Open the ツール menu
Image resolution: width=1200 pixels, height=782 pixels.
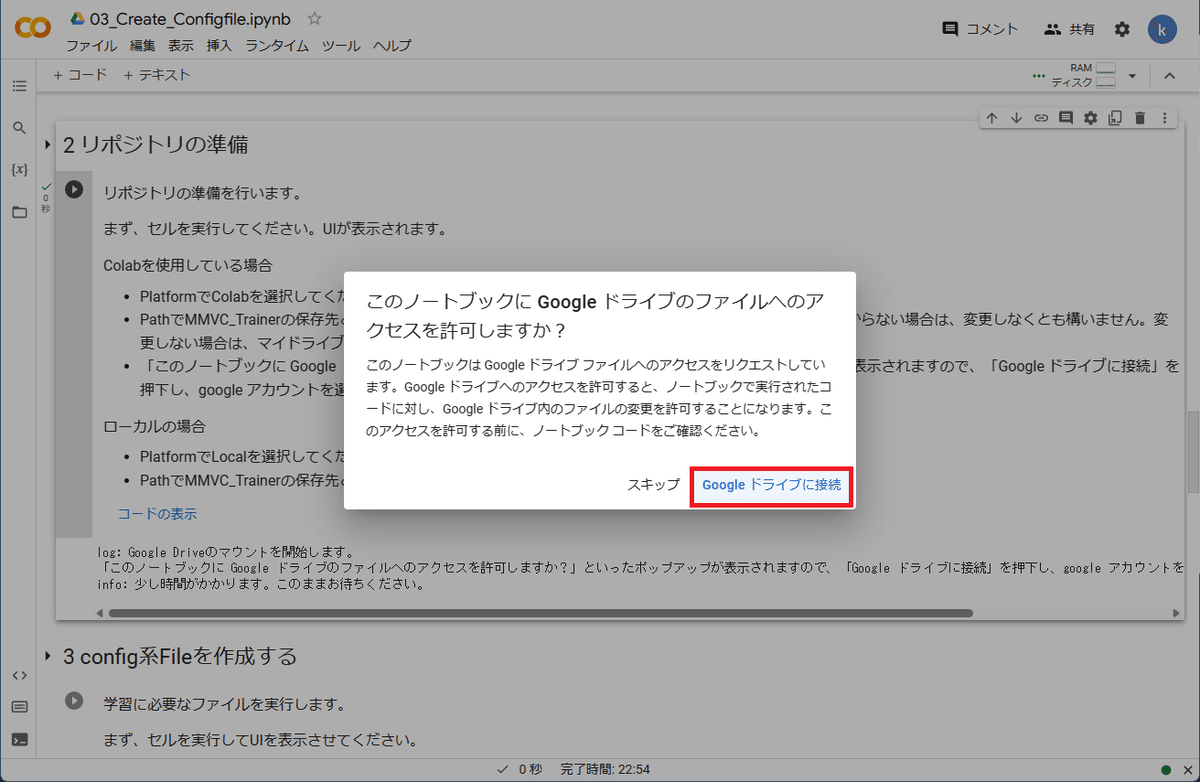[x=341, y=46]
